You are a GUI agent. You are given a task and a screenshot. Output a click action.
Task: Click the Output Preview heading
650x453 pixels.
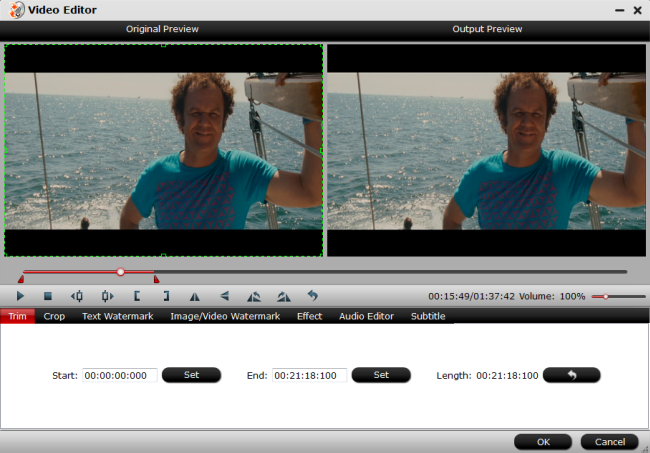click(x=487, y=29)
